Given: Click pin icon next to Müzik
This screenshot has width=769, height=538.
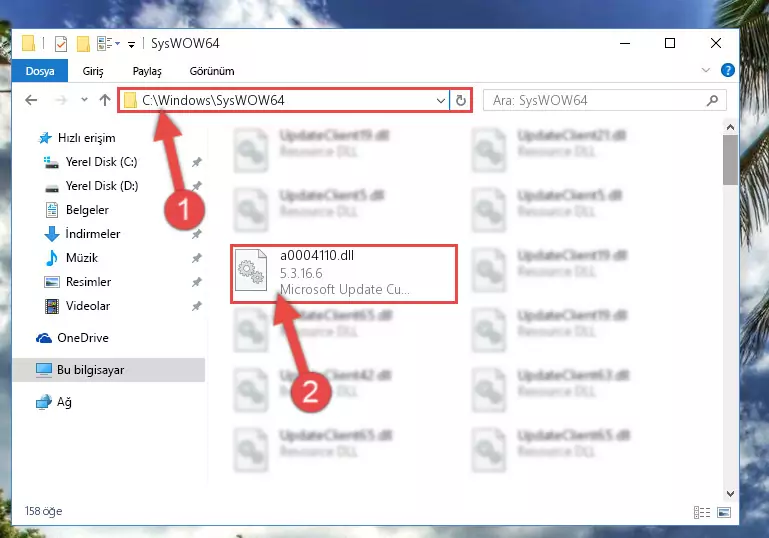Looking at the screenshot, I should point(197,258).
